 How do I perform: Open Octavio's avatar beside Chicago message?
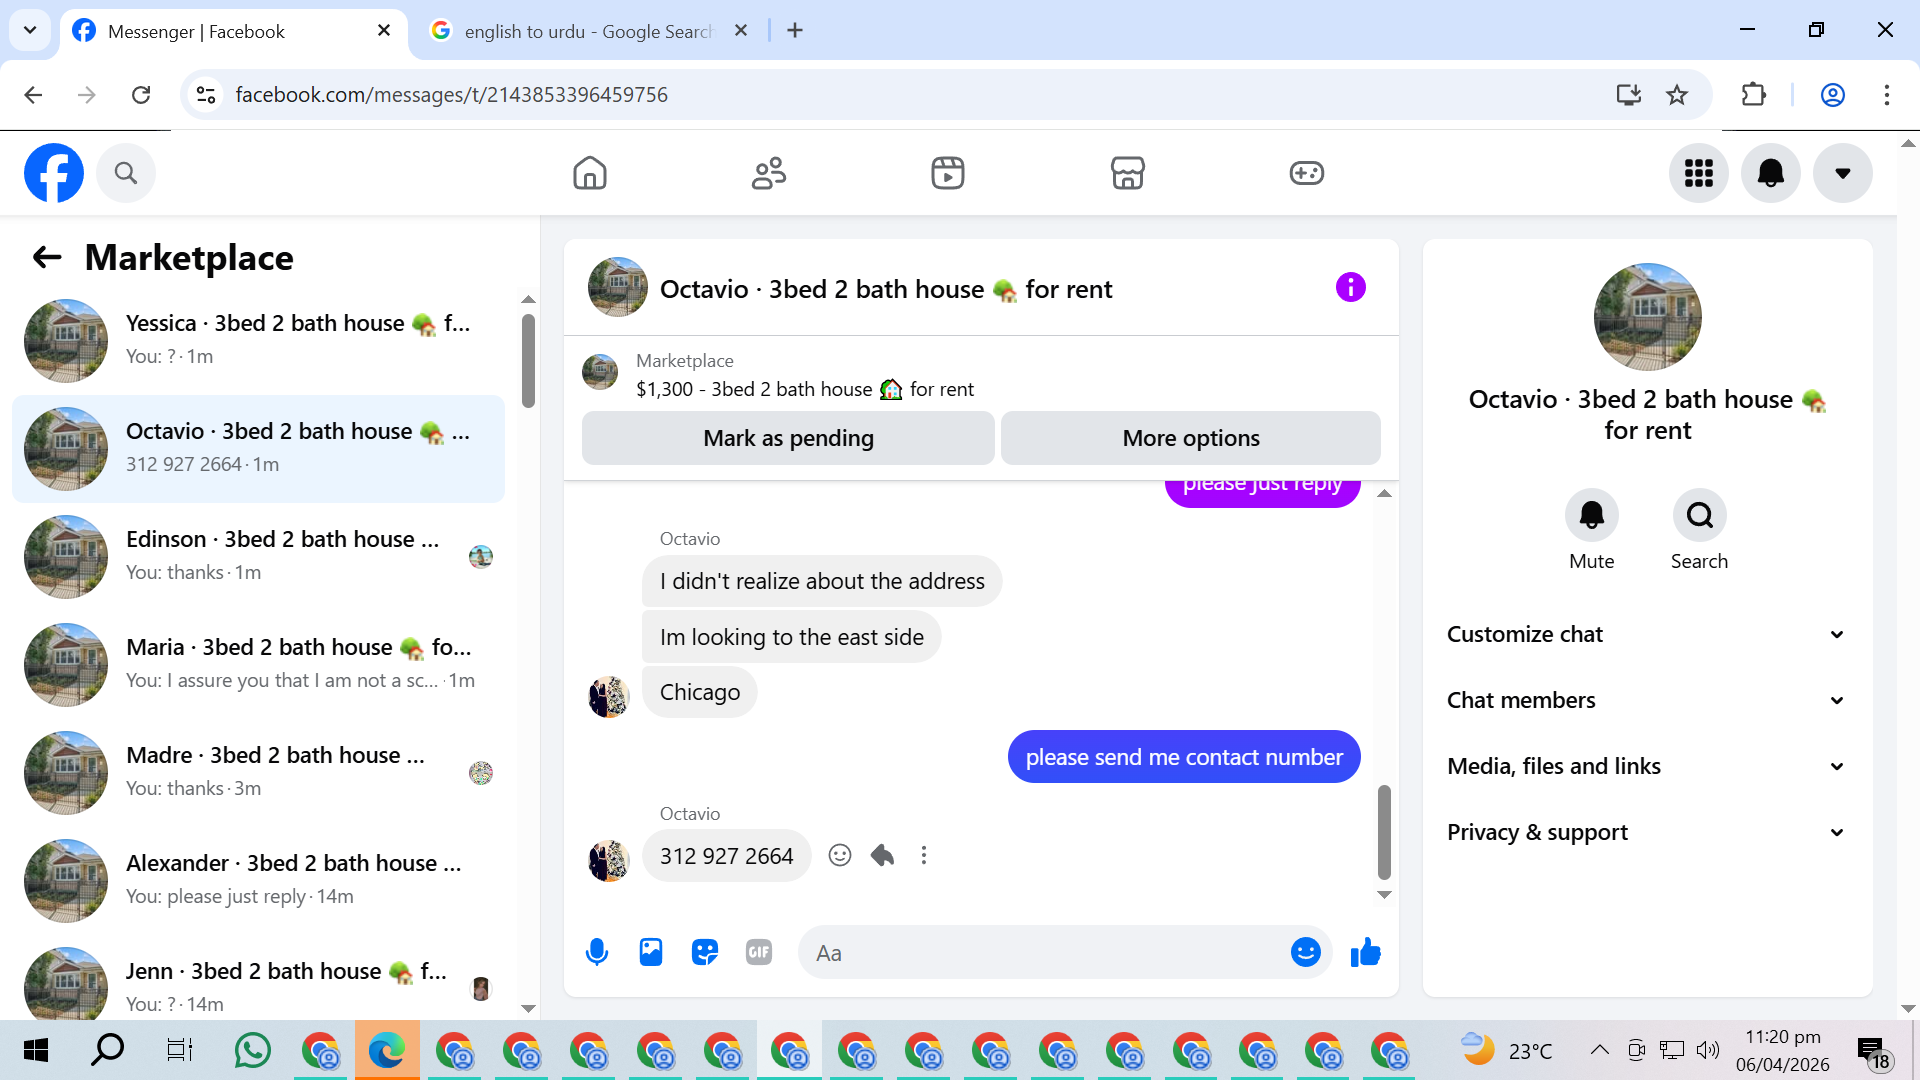tap(608, 696)
